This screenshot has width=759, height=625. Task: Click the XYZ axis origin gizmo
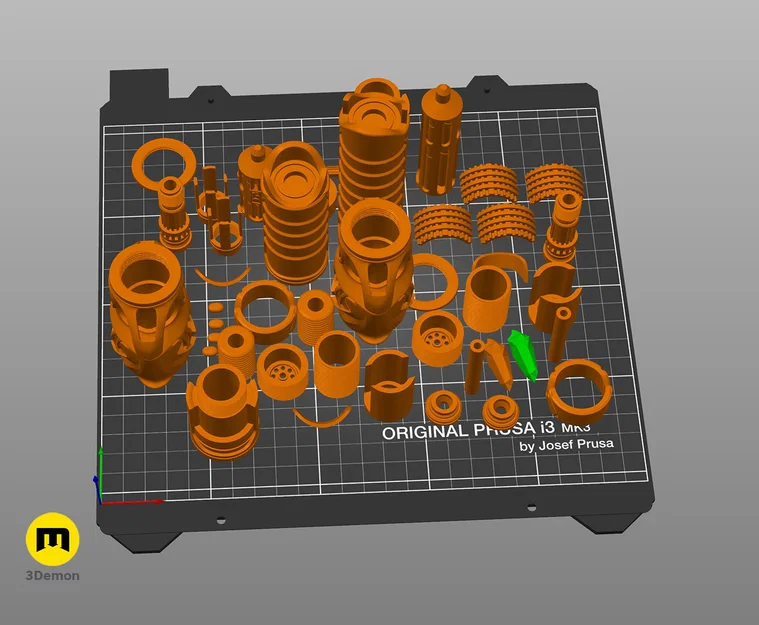pyautogui.click(x=101, y=501)
